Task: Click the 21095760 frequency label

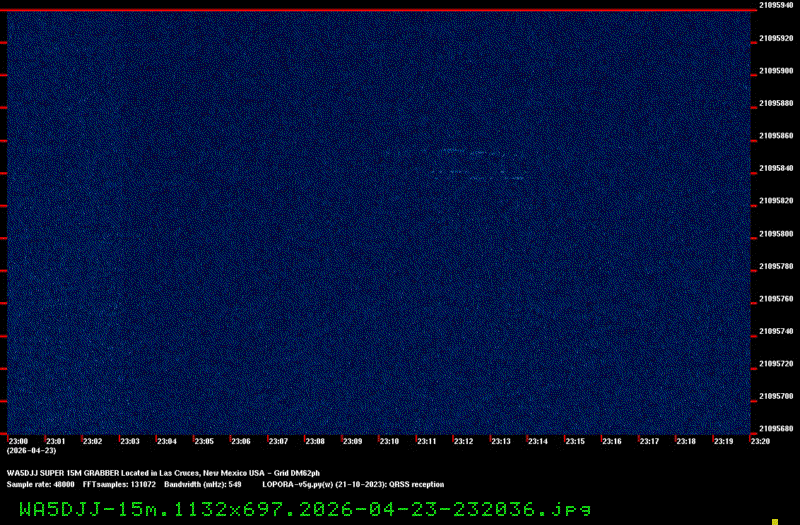Action: click(x=776, y=299)
